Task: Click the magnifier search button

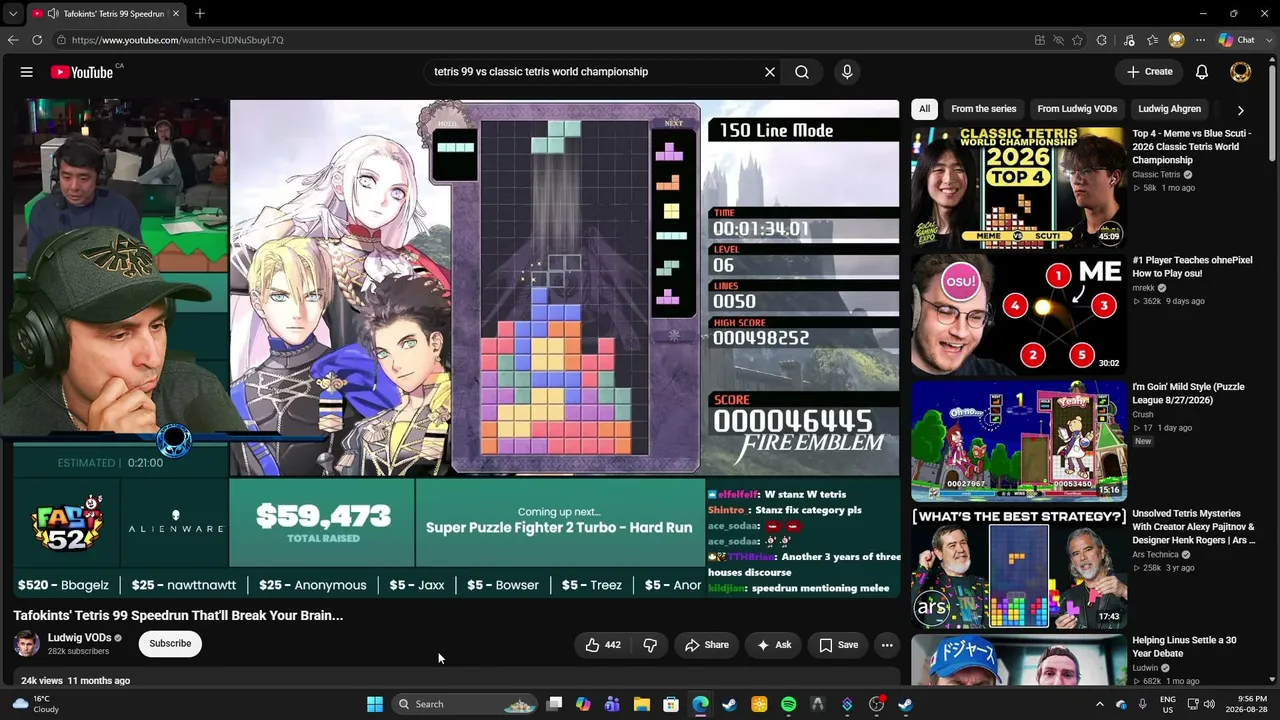Action: coord(802,72)
